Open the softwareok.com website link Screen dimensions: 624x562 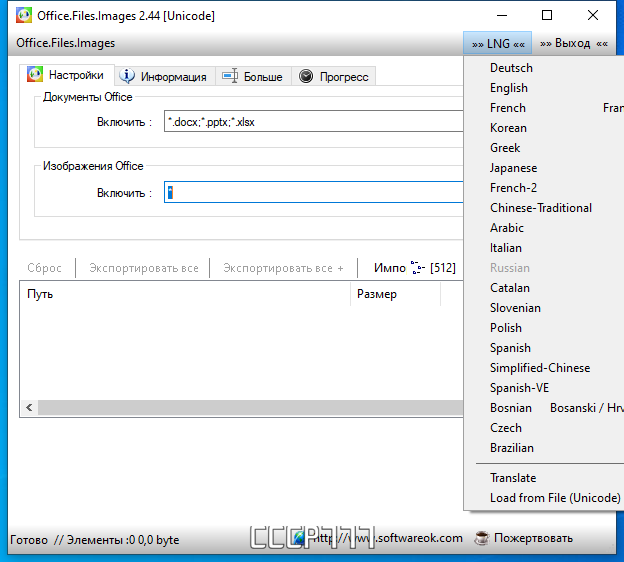click(386, 538)
